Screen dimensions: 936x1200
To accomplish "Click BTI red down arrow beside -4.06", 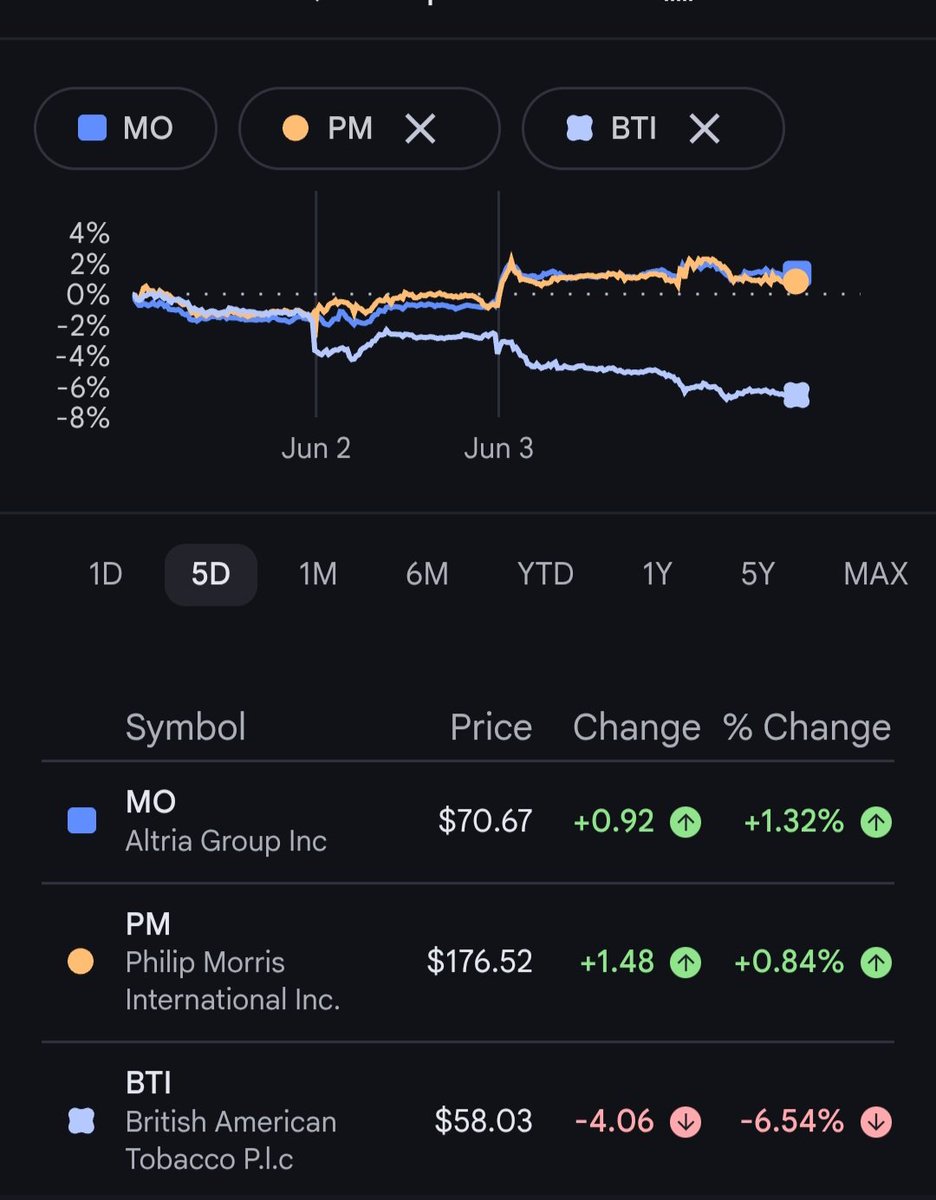I will coord(685,1122).
